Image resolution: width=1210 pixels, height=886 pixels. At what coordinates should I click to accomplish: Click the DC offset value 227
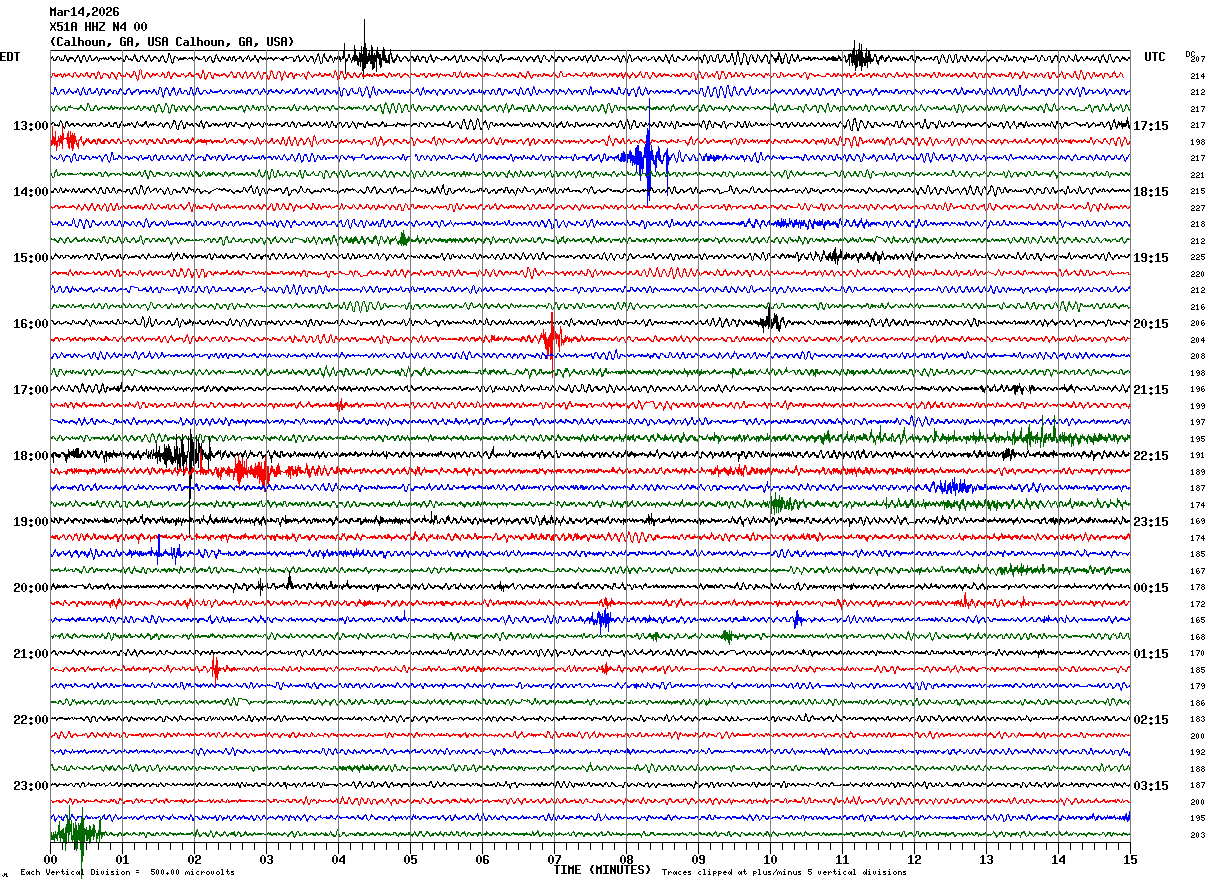[1197, 208]
